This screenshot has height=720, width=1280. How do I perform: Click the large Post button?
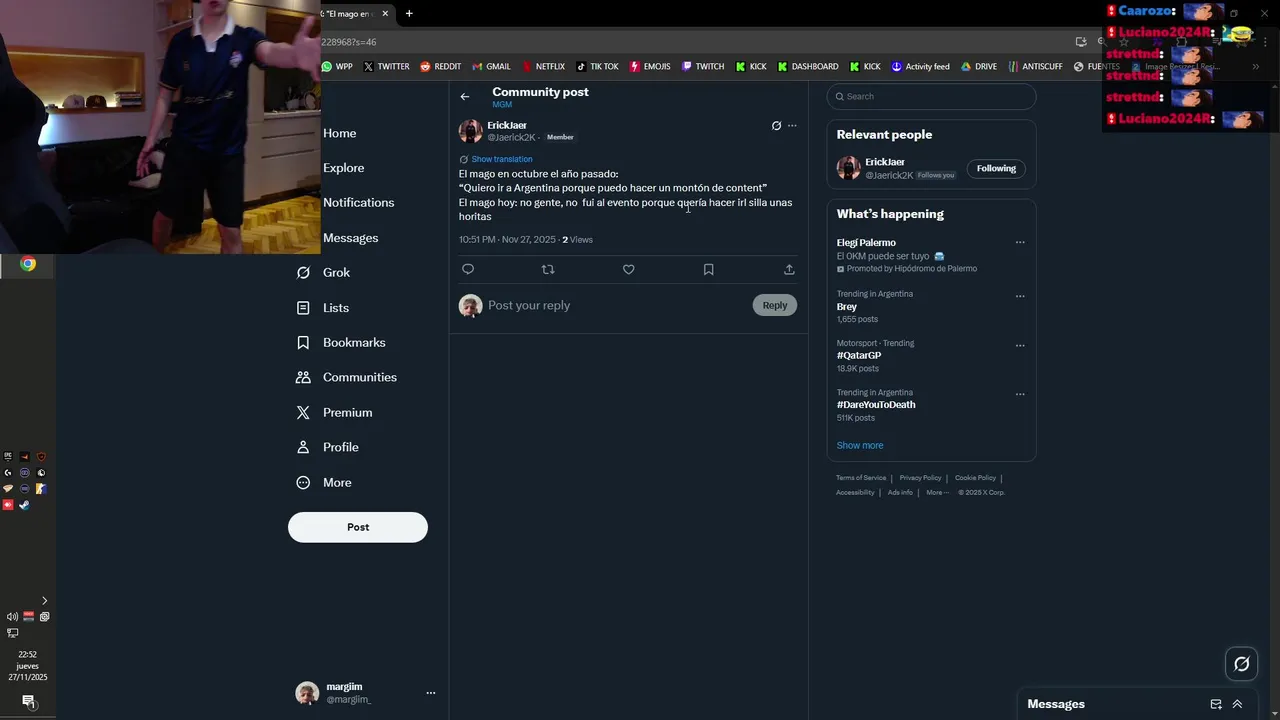click(358, 527)
